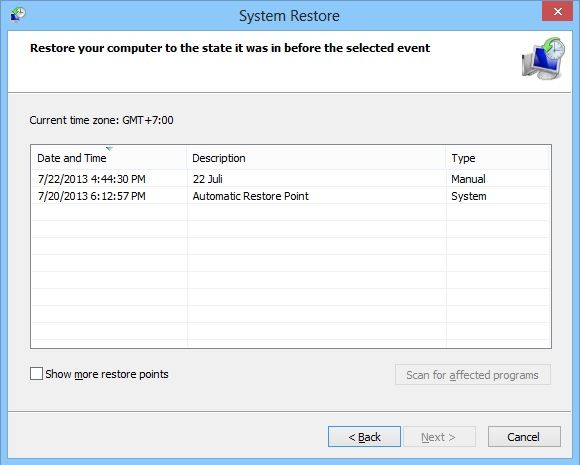Click the System type cell
The image size is (580, 465).
click(469, 196)
